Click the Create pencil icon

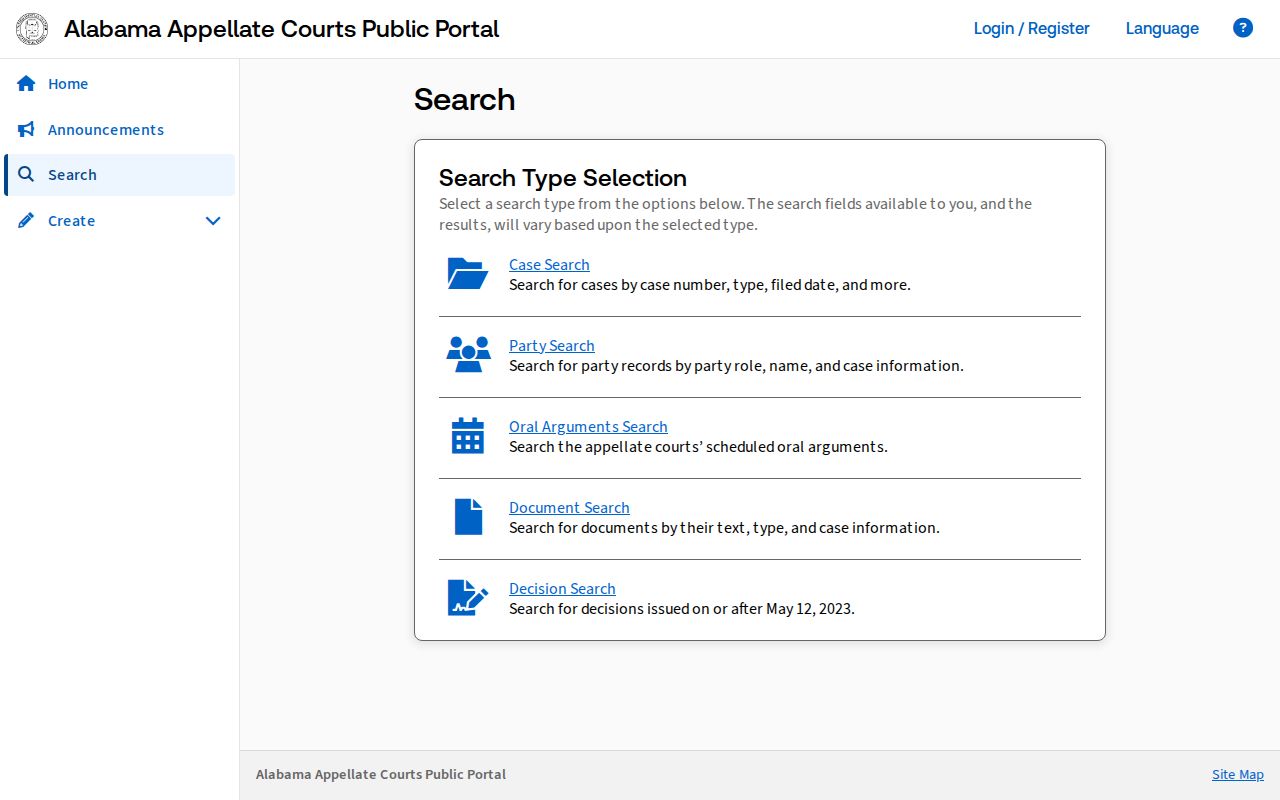[x=26, y=221]
